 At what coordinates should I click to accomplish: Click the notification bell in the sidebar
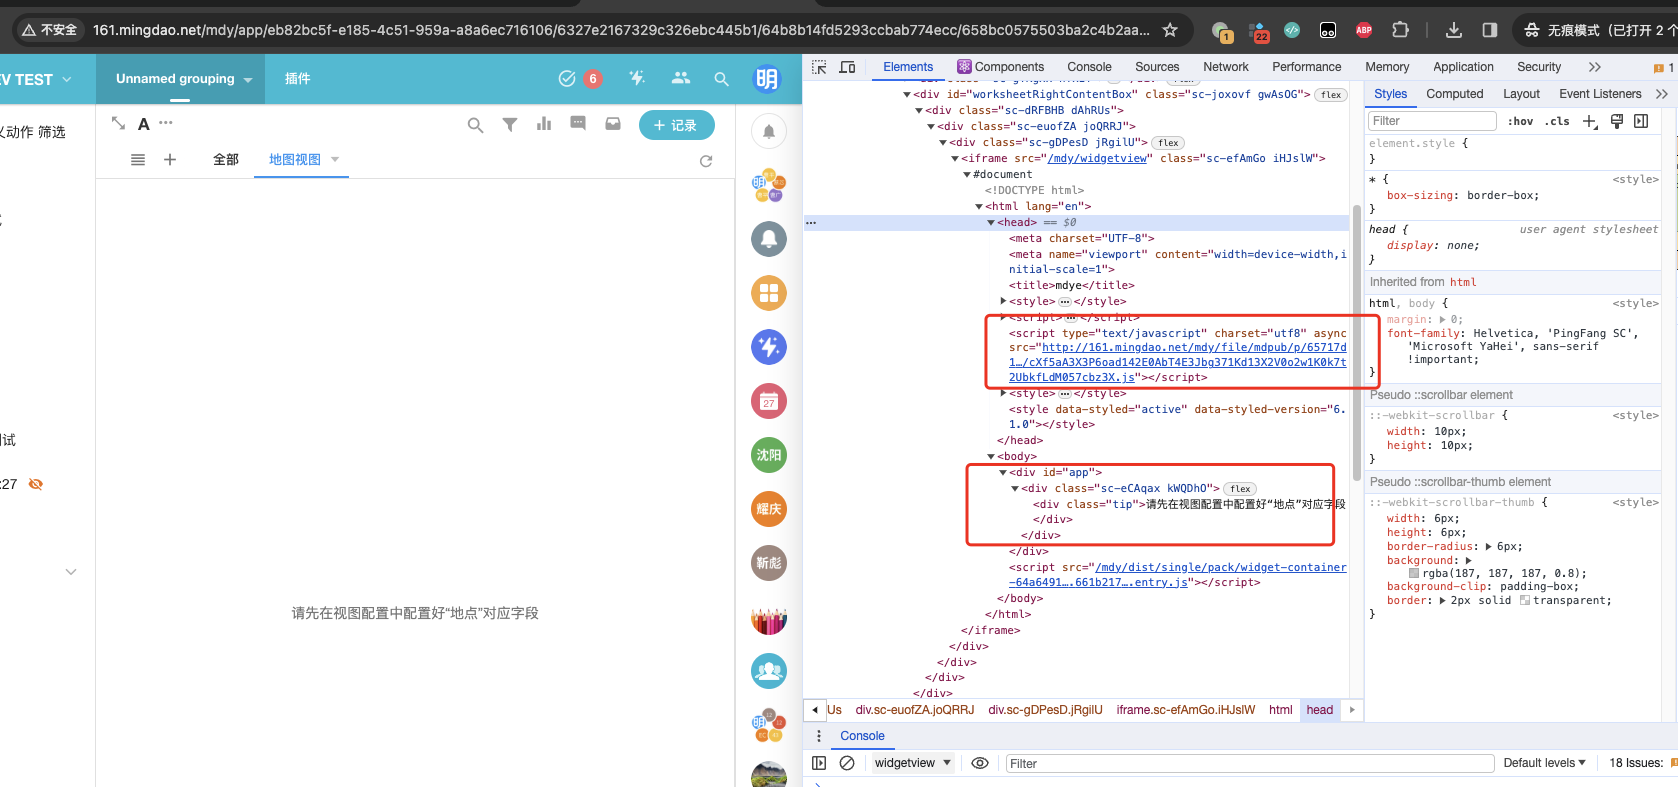768,131
